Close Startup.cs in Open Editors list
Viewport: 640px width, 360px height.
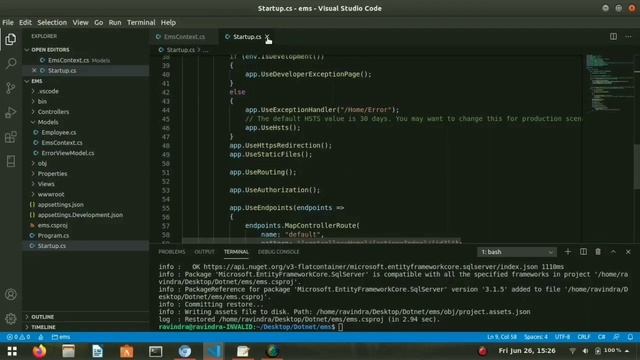point(34,70)
